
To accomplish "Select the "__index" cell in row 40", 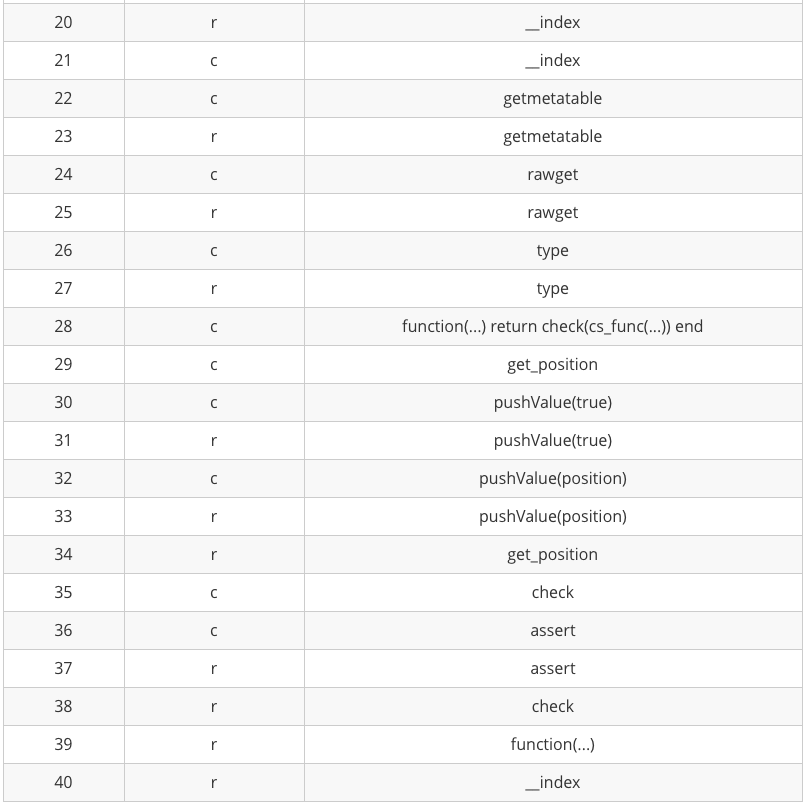I will point(552,782).
